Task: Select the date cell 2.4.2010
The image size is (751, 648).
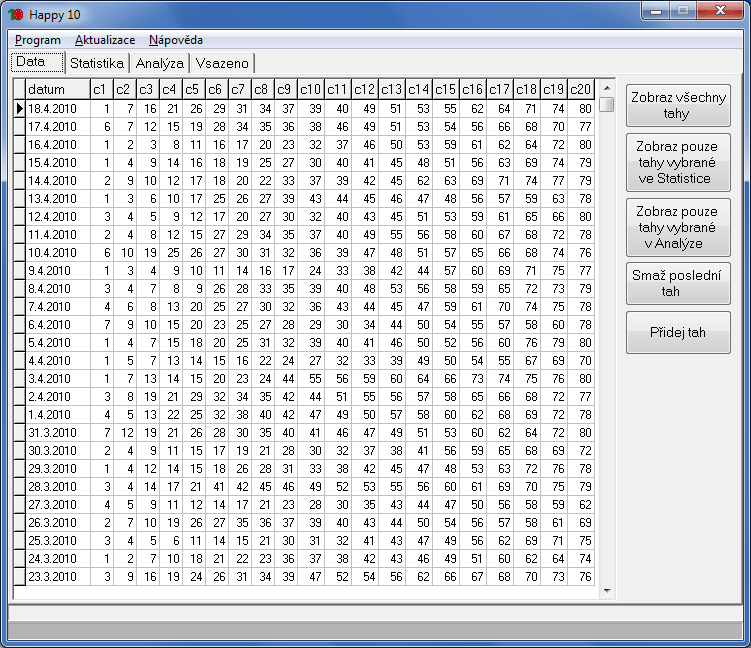Action: [x=58, y=397]
